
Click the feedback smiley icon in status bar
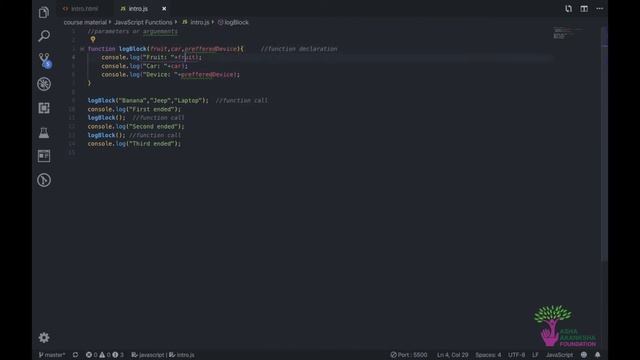(x=584, y=355)
